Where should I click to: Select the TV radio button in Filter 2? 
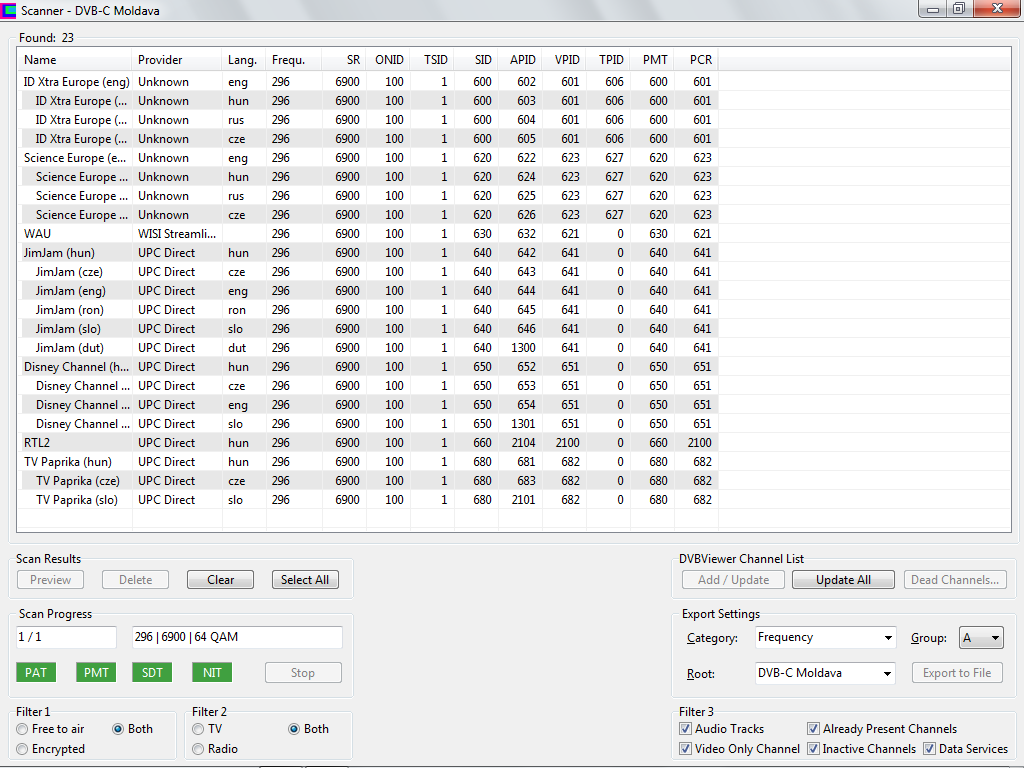pos(198,729)
